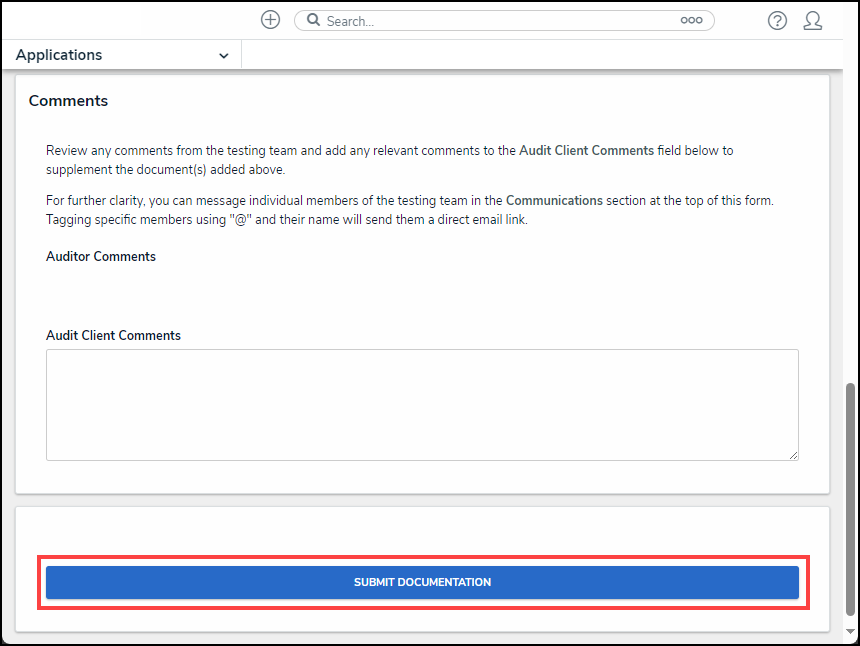Click the plus create-new icon
The image size is (860, 646).
click(x=270, y=20)
